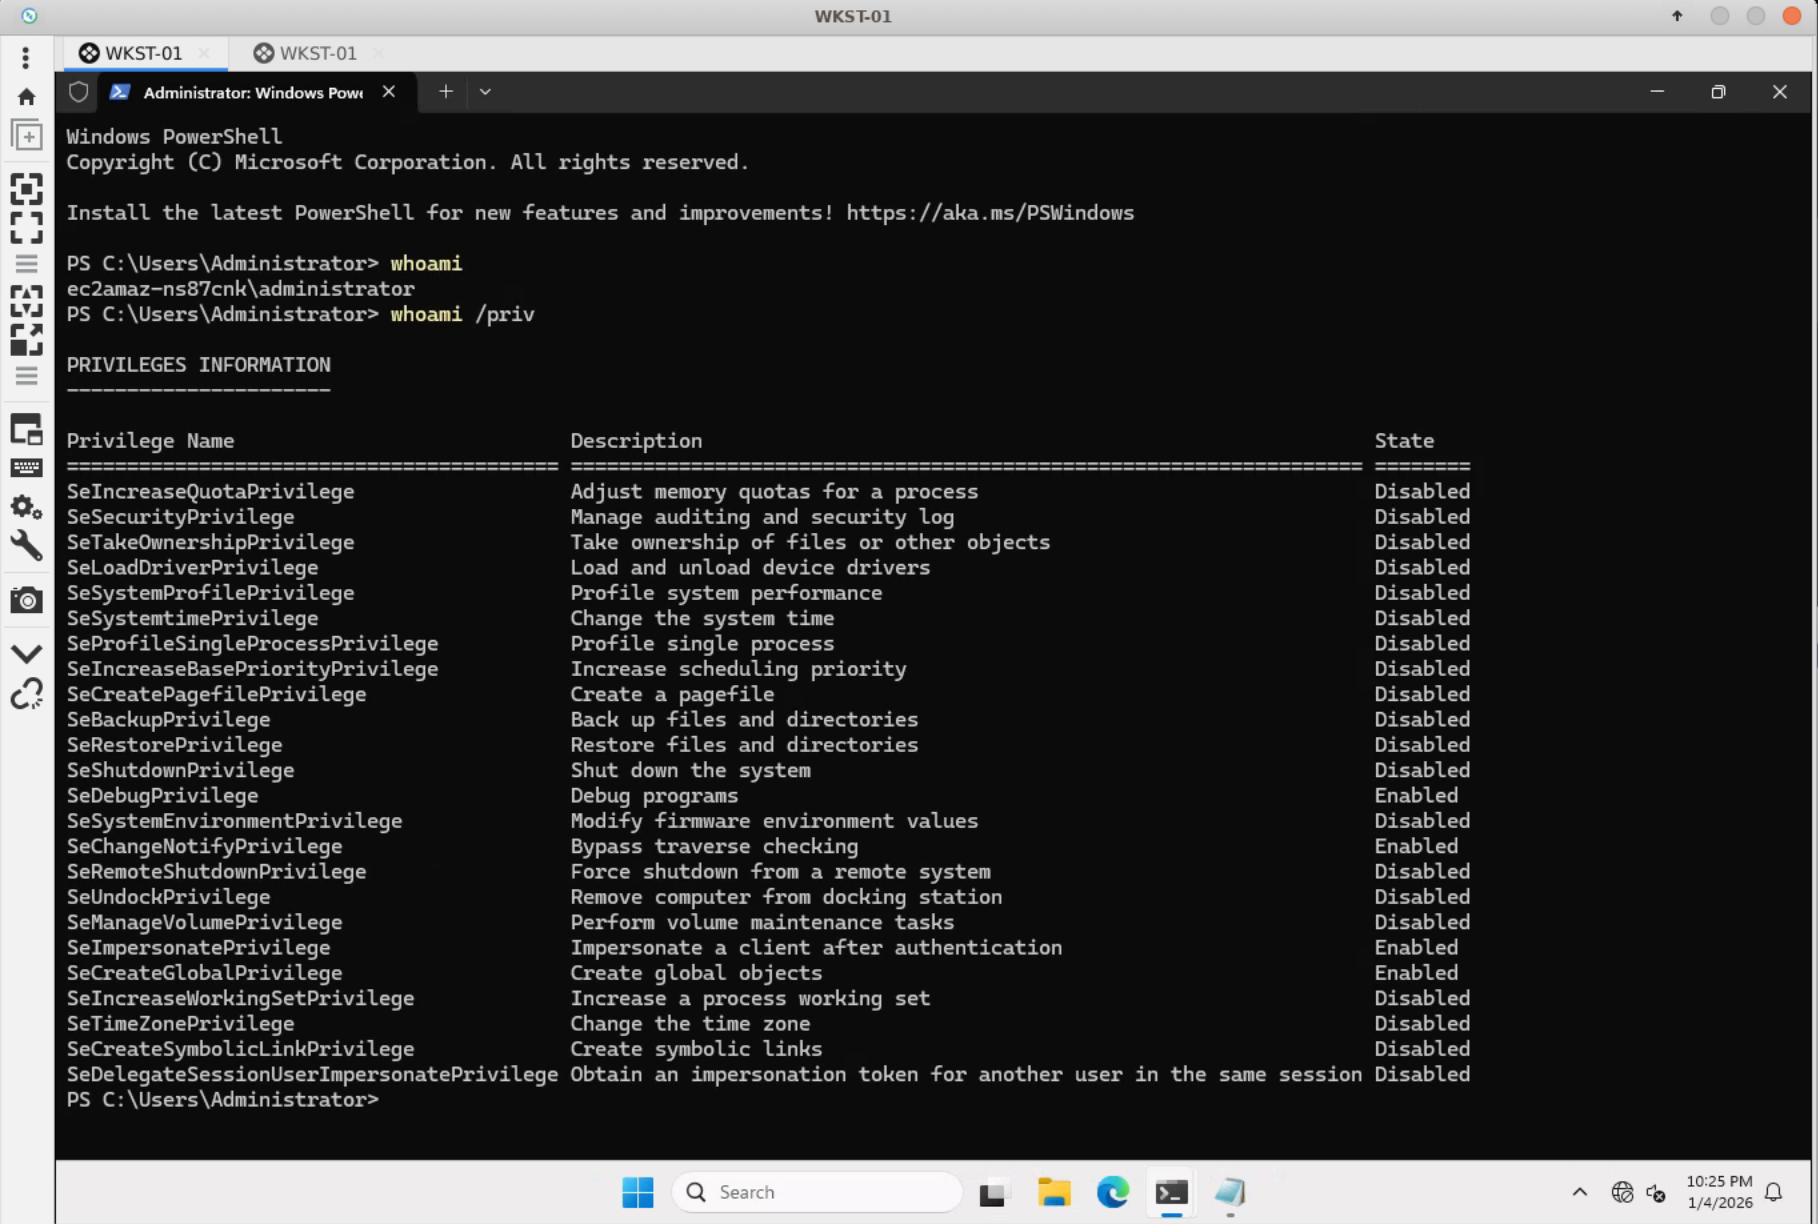The width and height of the screenshot is (1818, 1224).
Task: Open the new tab profile dropdown arrow
Action: (x=485, y=92)
